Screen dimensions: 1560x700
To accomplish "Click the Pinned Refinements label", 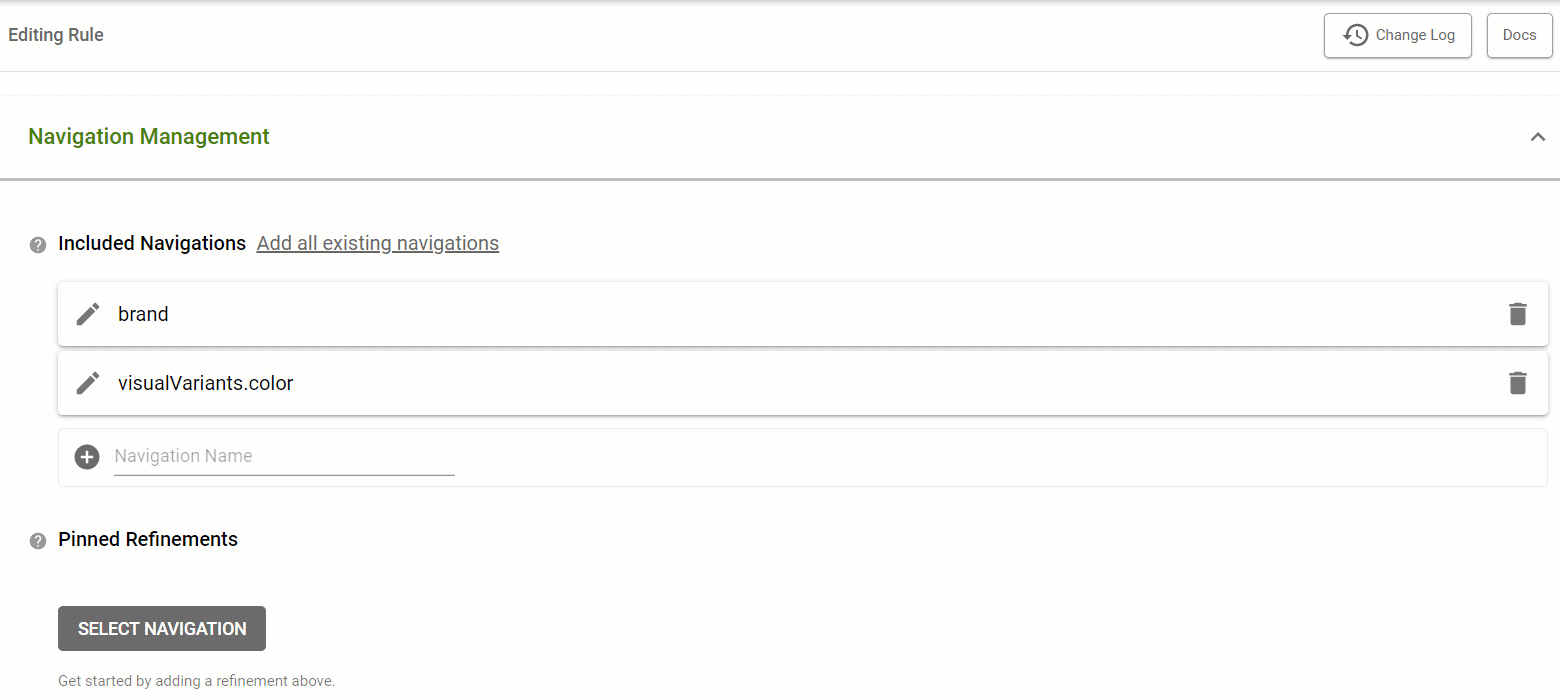I will 148,539.
